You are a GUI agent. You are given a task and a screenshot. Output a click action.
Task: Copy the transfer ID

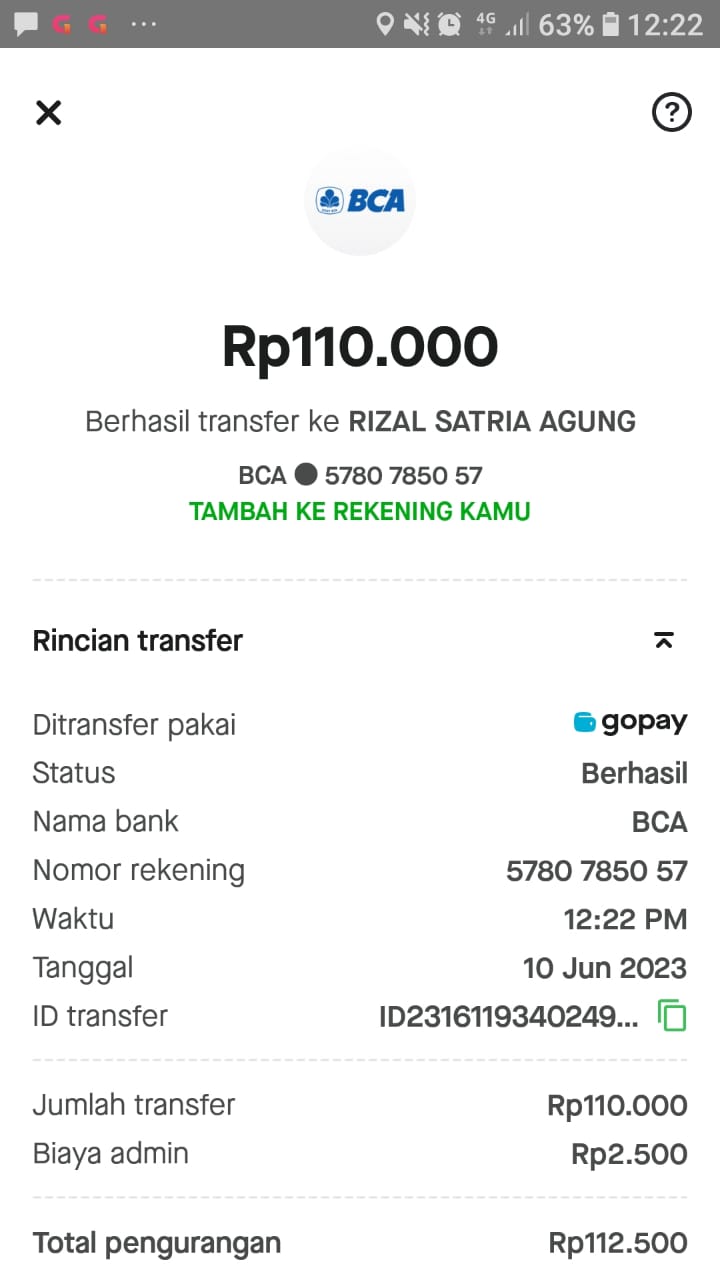(672, 1016)
